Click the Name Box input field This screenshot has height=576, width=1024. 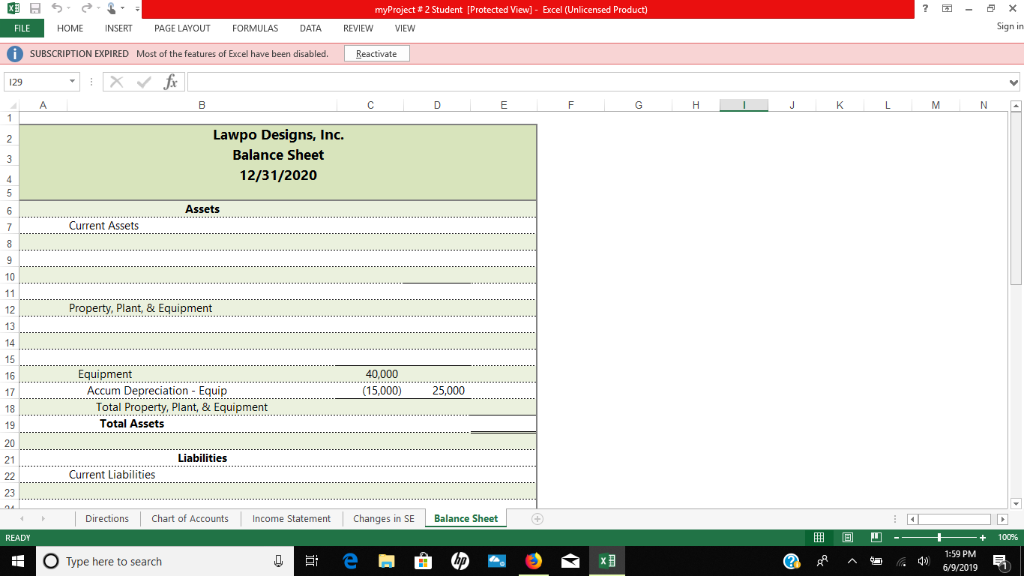(x=35, y=82)
